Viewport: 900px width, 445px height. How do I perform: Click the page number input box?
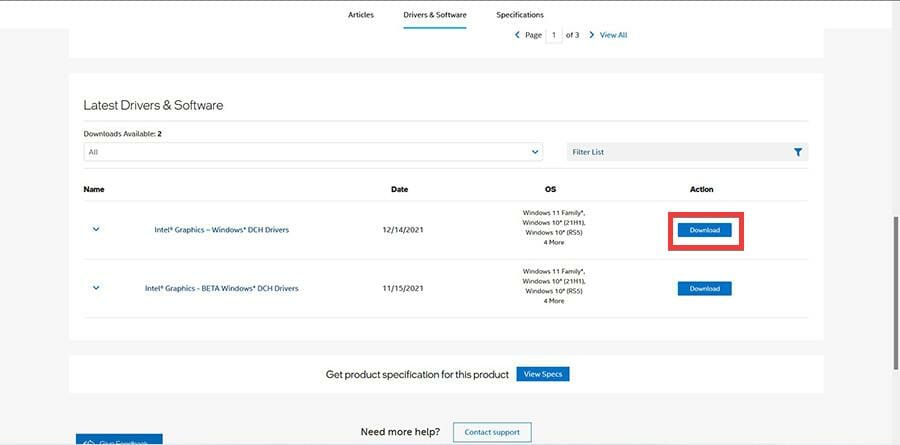pos(553,35)
